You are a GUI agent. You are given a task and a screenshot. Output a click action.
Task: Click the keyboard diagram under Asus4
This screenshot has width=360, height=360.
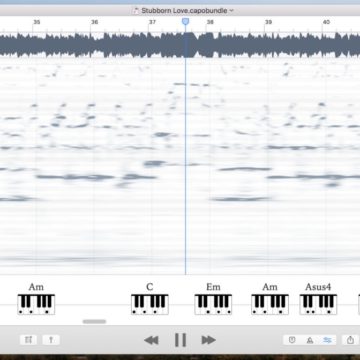click(318, 304)
